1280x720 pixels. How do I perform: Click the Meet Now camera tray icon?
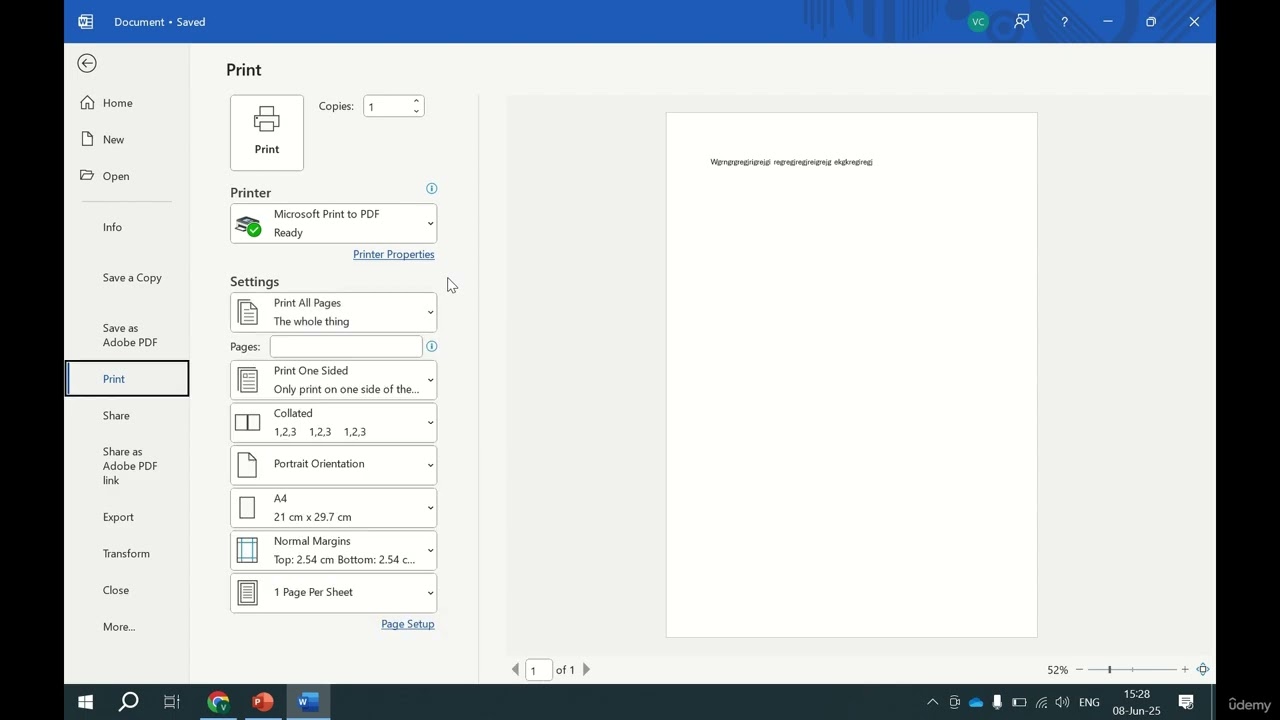(955, 702)
